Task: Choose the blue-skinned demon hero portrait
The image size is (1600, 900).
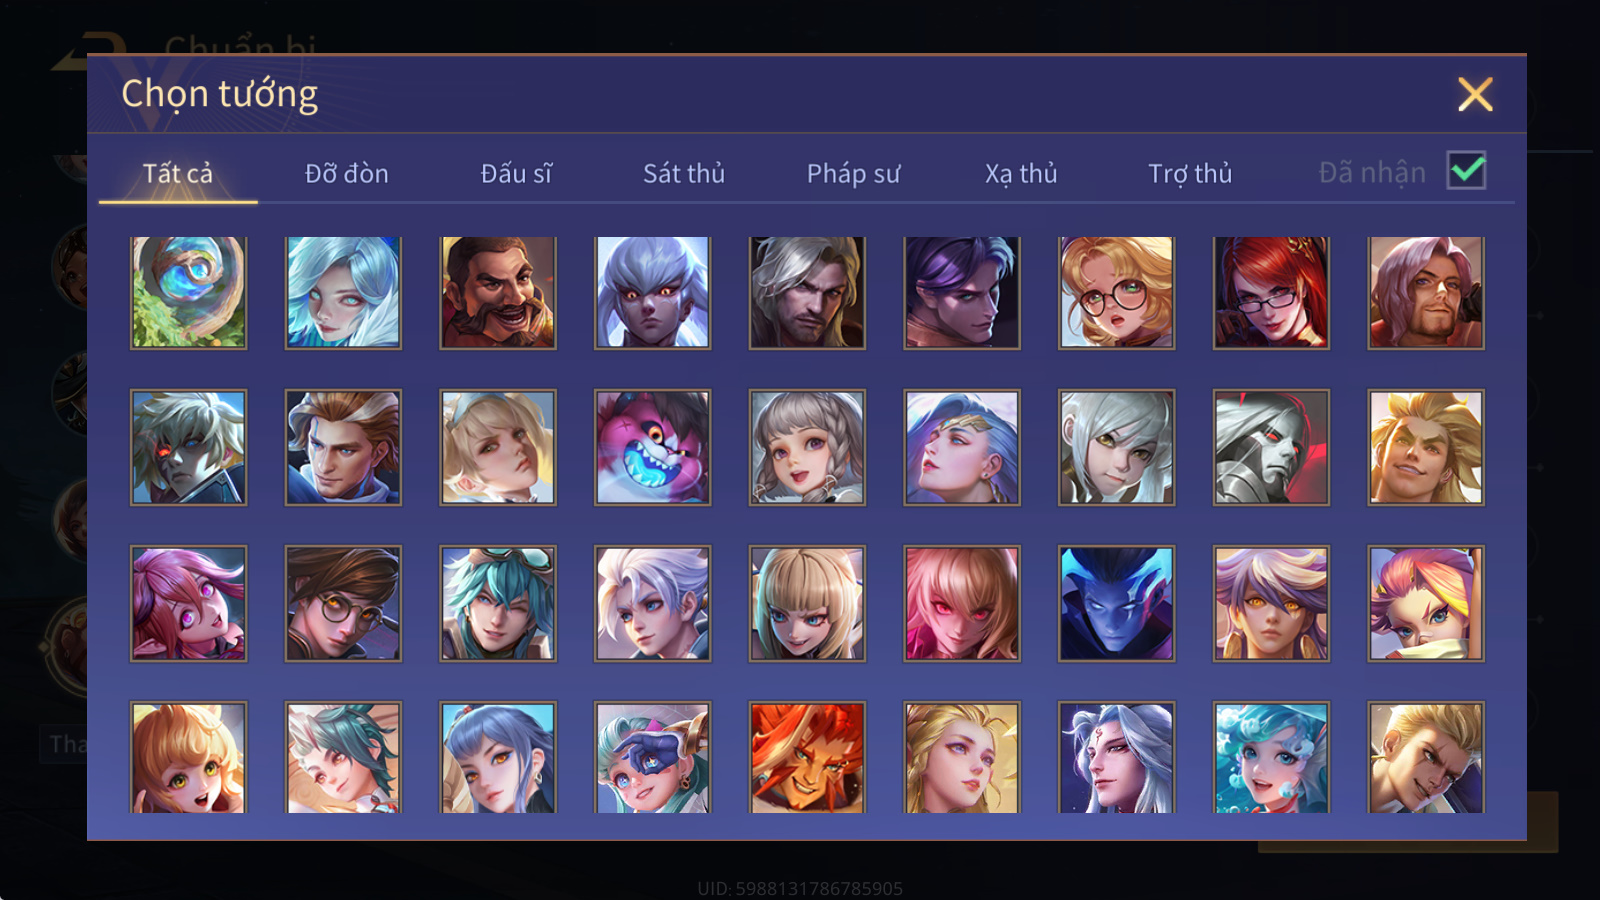Action: click(x=1117, y=603)
